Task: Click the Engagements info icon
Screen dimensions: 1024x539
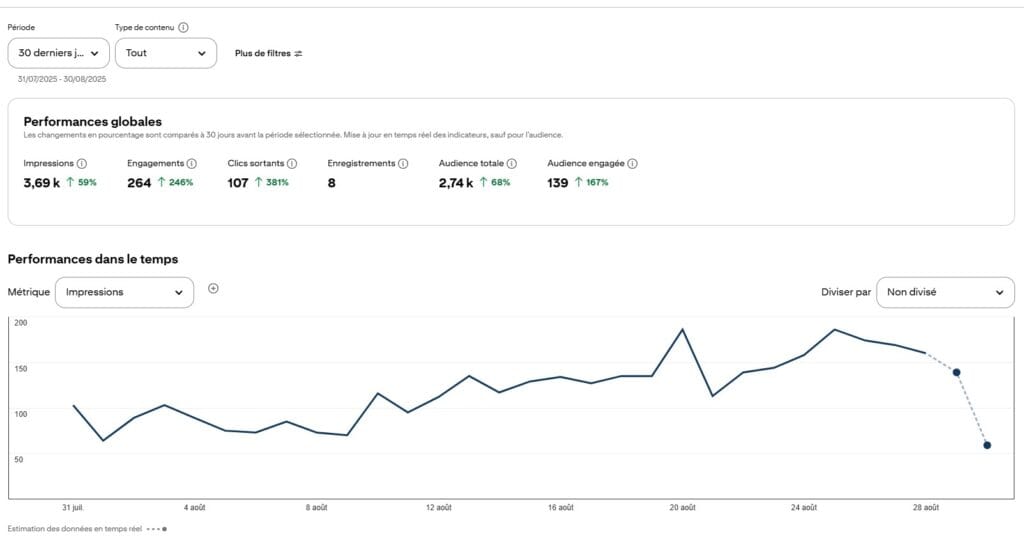Action: click(192, 163)
